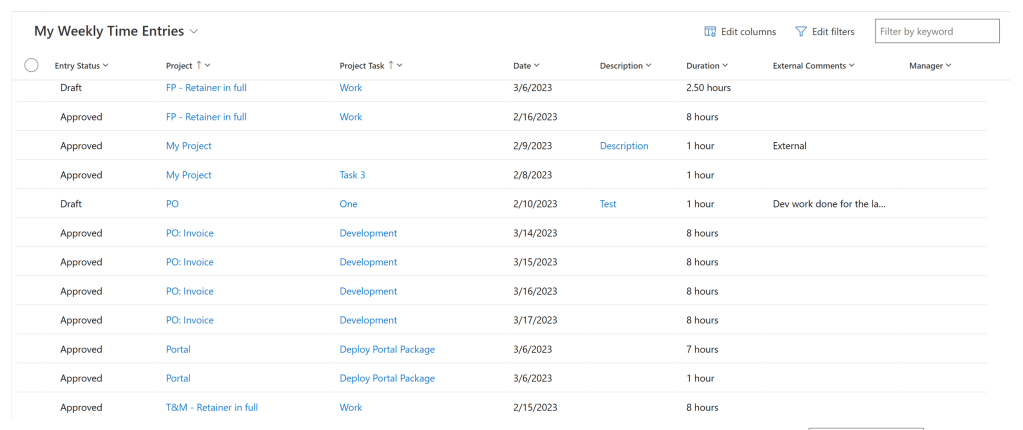The image size is (1023, 430).
Task: Select the row dated 2/9/2023
Action: (31, 146)
